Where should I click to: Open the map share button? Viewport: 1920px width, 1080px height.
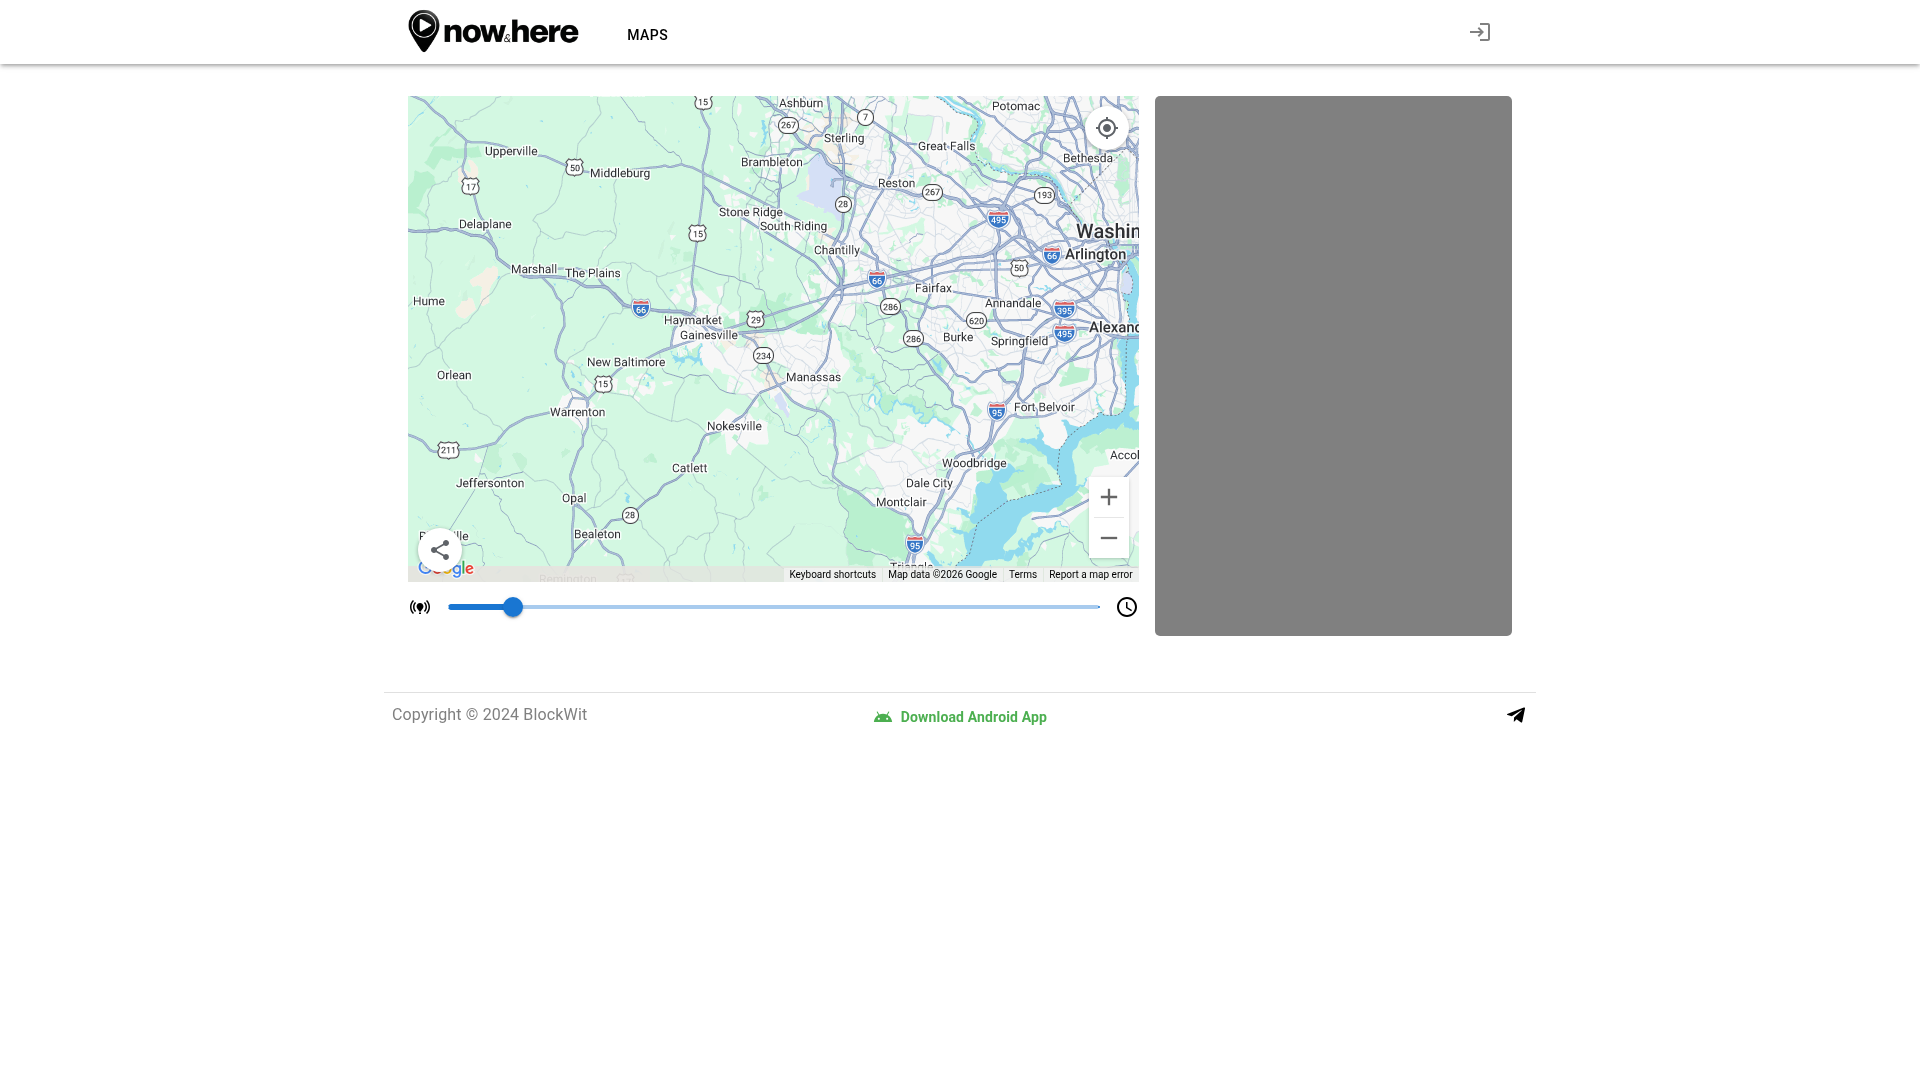click(440, 550)
